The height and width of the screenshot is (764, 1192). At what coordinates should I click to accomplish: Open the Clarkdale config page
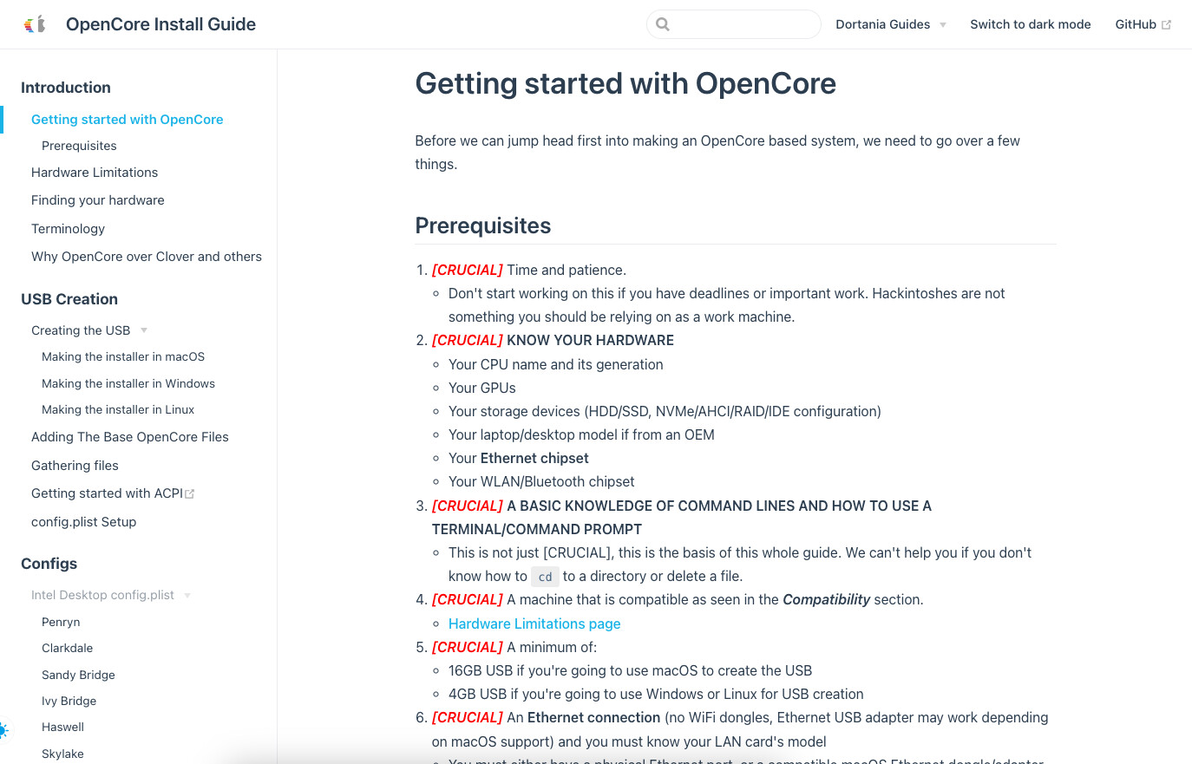click(67, 648)
